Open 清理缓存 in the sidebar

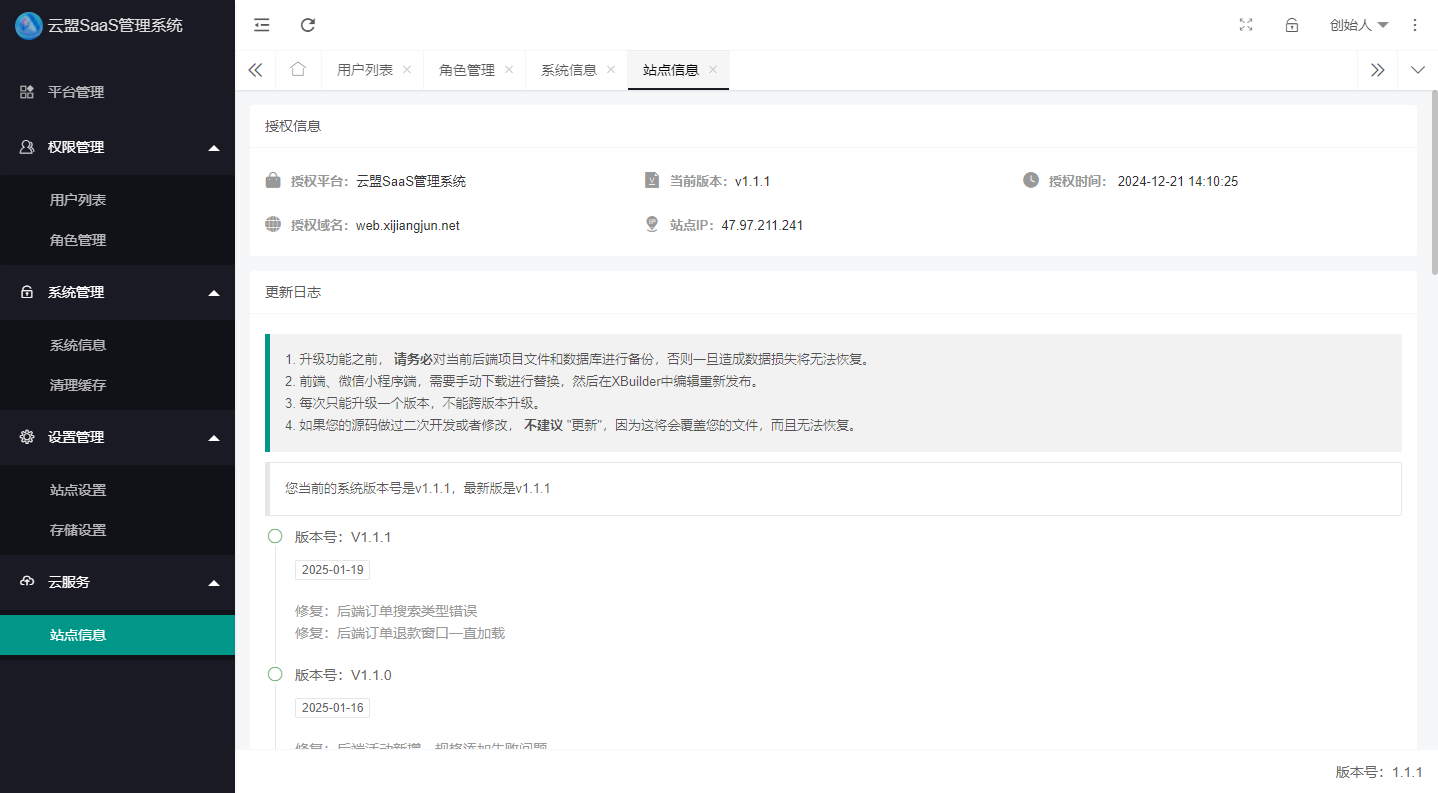click(77, 384)
